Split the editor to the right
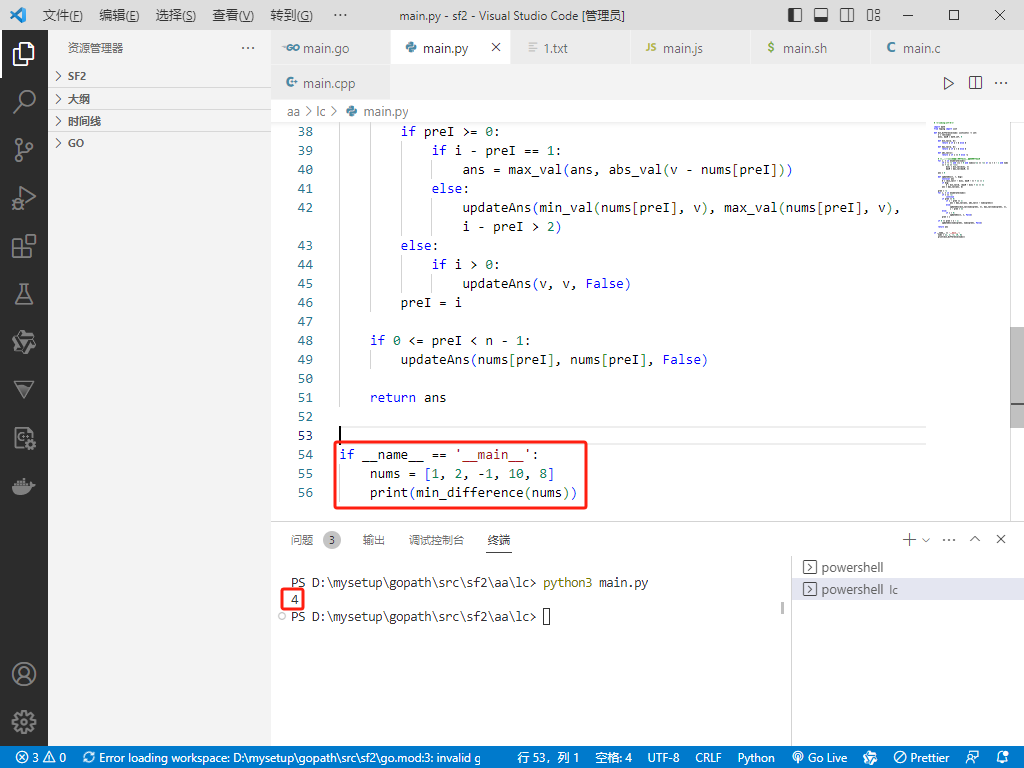The height and width of the screenshot is (768, 1024). click(x=975, y=83)
